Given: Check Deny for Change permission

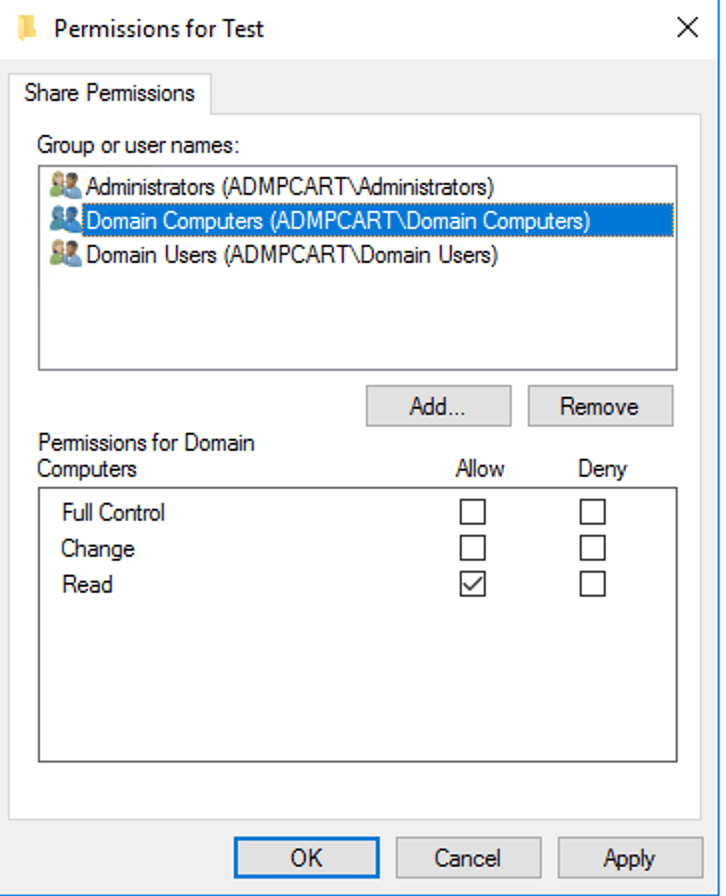Looking at the screenshot, I should (x=591, y=548).
